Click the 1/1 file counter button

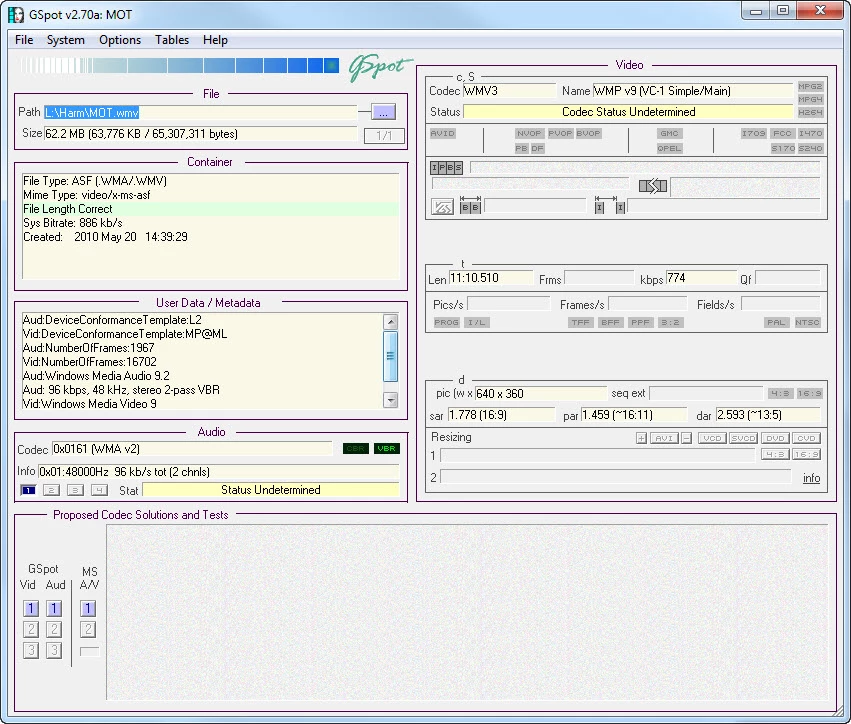pyautogui.click(x=384, y=136)
